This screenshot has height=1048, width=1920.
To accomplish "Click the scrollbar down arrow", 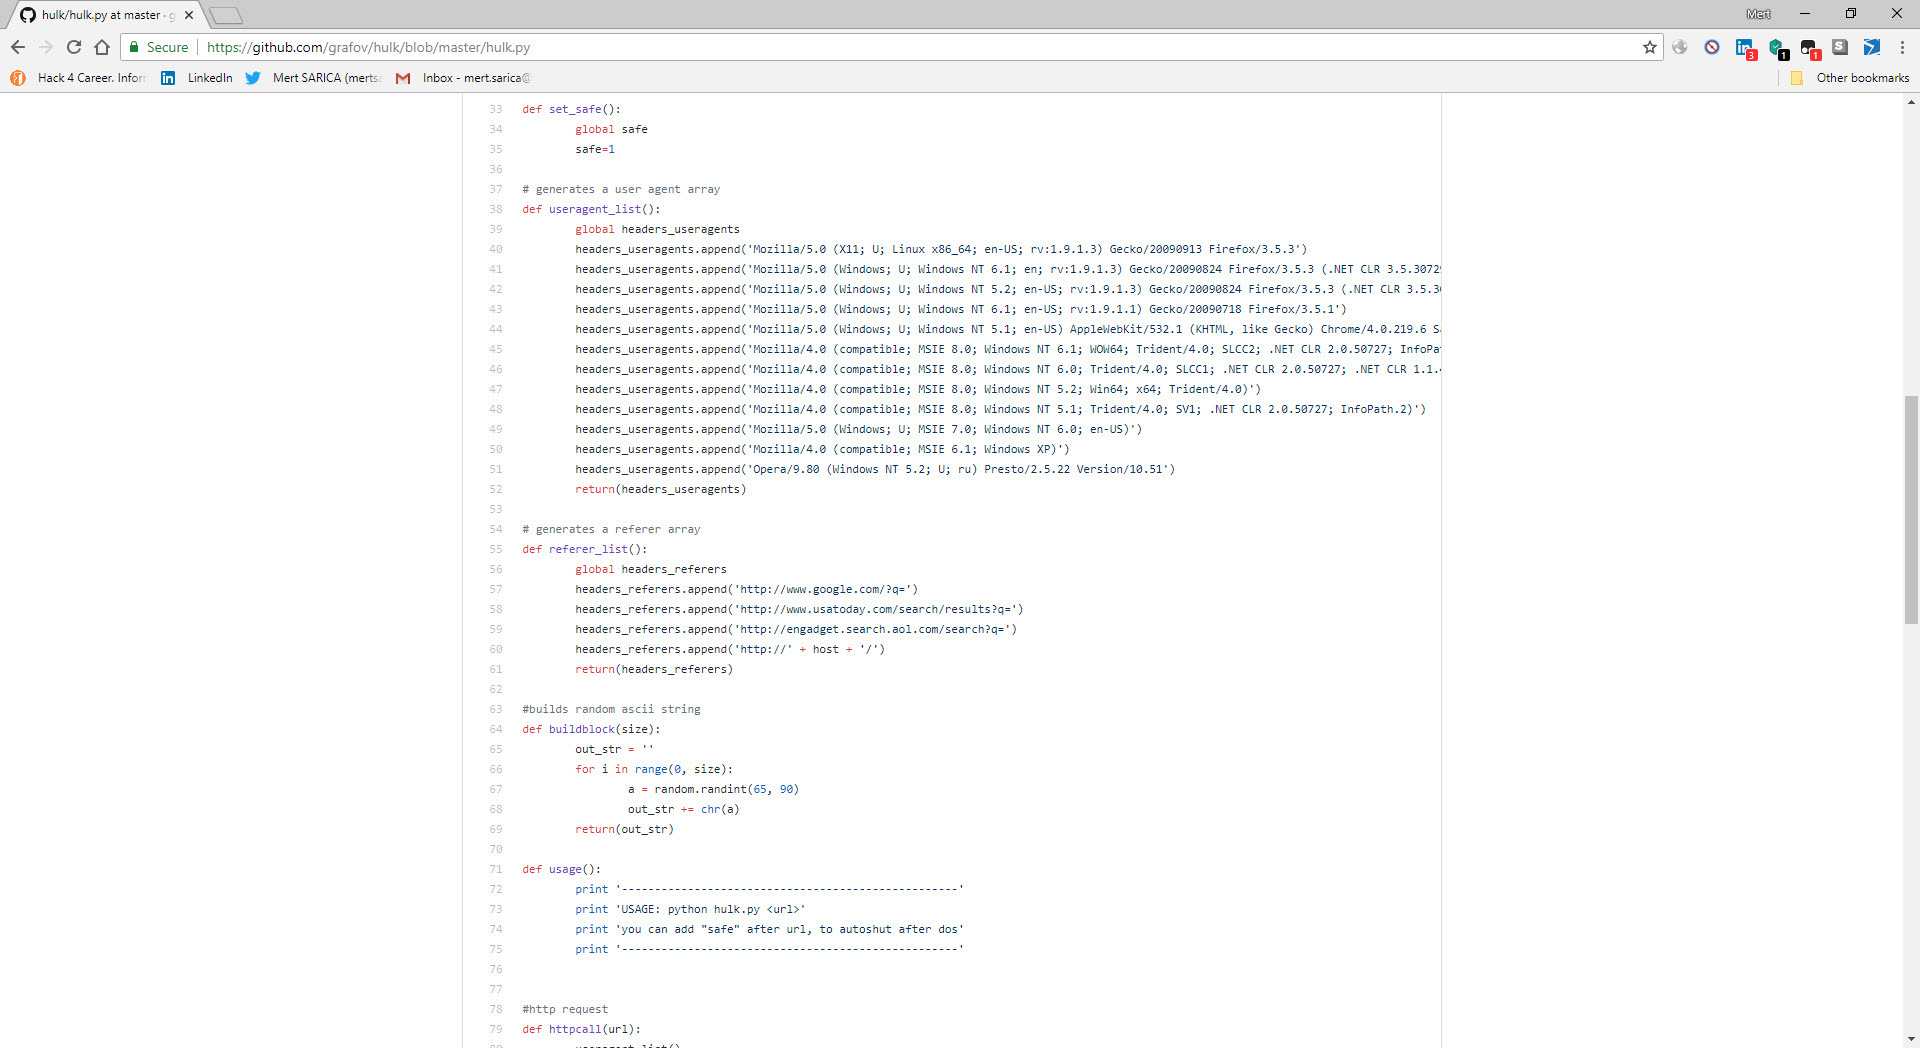I will pos(1911,1040).
